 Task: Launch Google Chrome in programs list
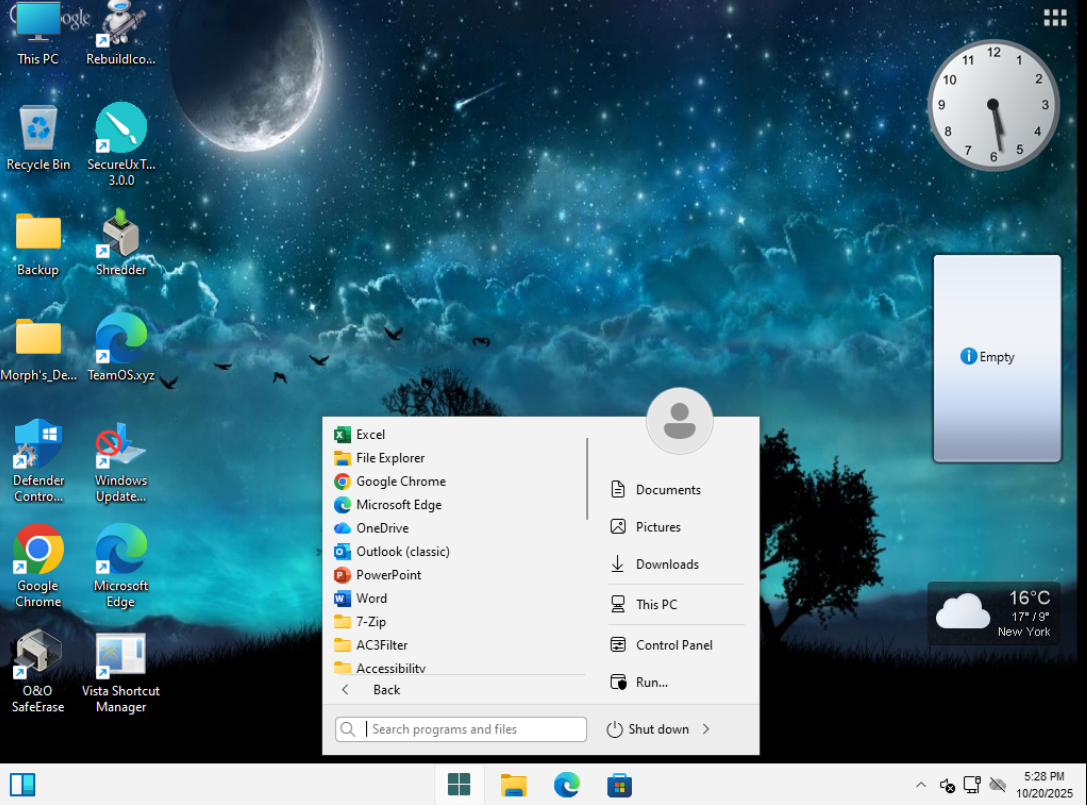click(x=400, y=481)
